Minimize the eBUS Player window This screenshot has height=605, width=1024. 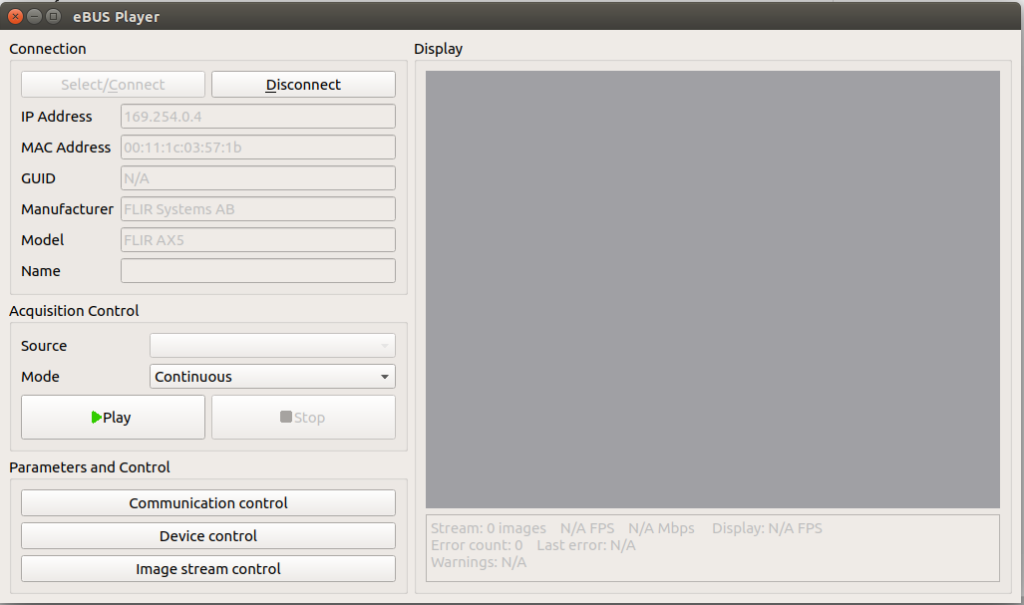click(35, 16)
